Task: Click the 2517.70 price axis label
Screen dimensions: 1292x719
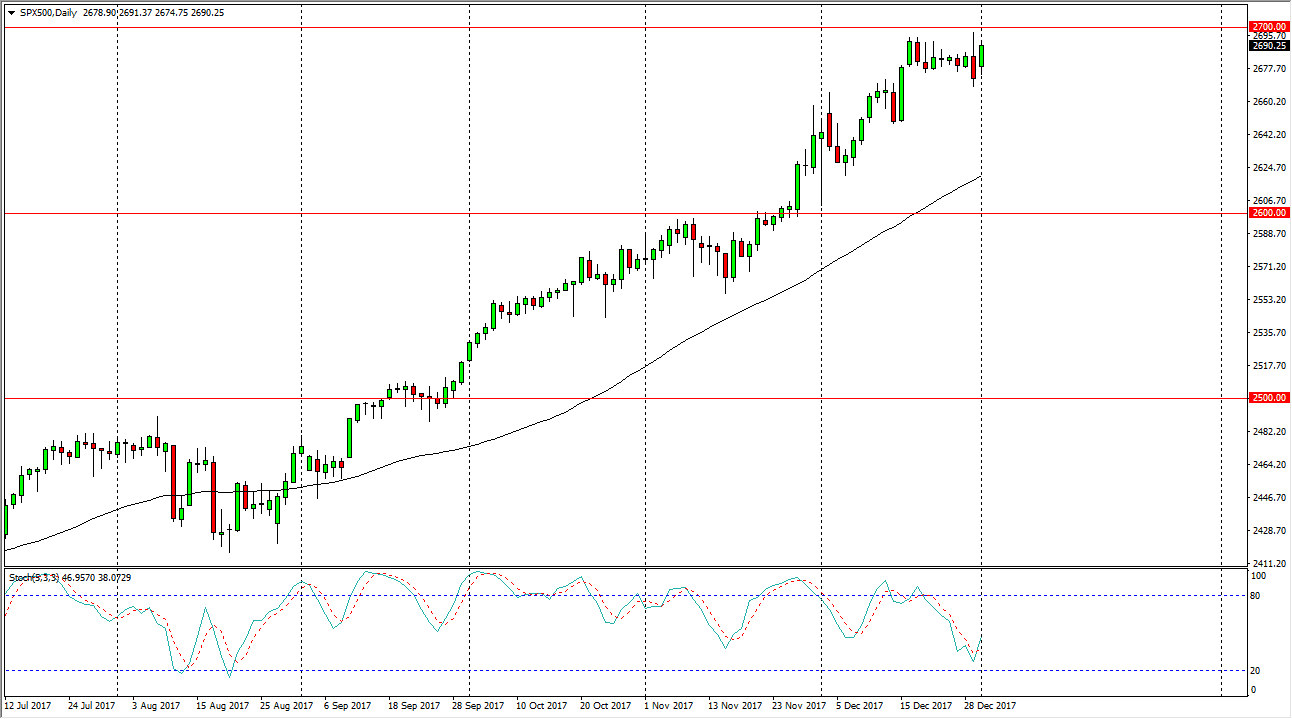Action: click(x=1267, y=366)
